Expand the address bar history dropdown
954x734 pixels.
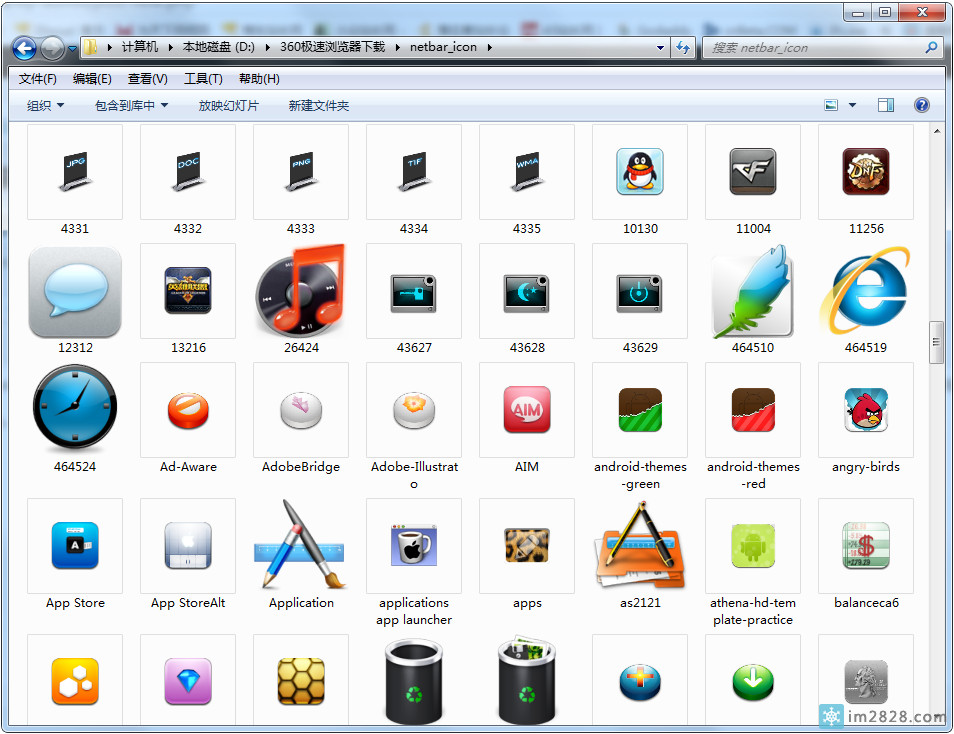coord(661,47)
